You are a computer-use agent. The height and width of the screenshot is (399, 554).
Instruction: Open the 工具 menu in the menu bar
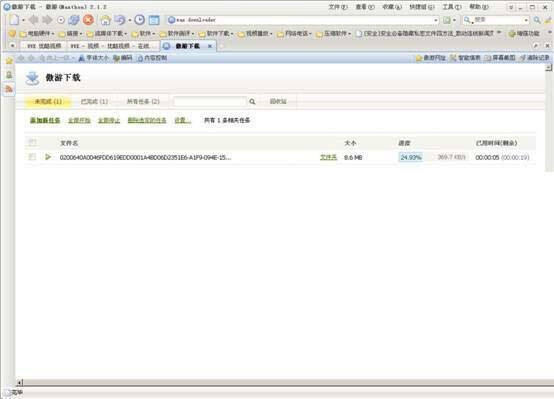point(452,7)
